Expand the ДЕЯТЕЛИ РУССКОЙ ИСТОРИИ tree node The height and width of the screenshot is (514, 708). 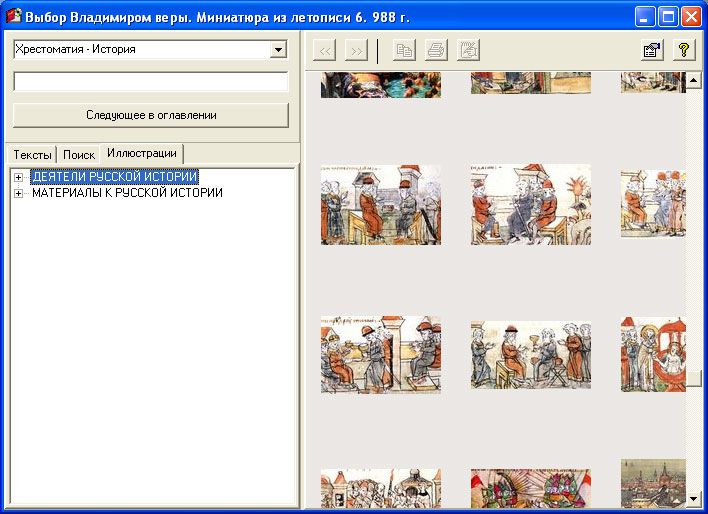click(18, 177)
